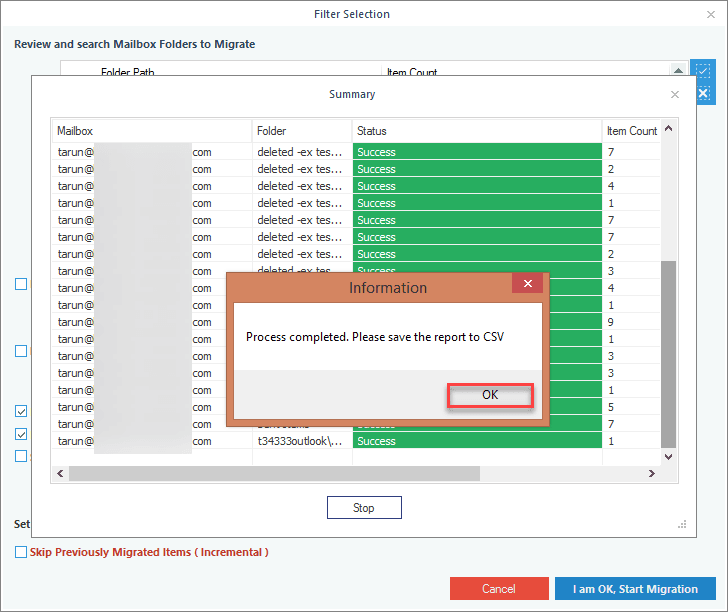Click the Cancel button
728x612 pixels.
click(x=499, y=588)
